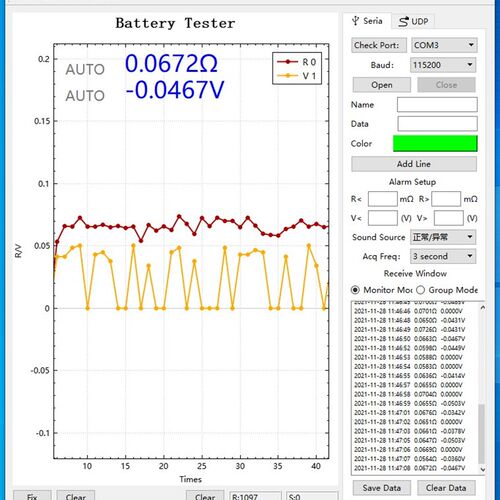
Task: Click the R 0 legend entry
Action: 297,62
